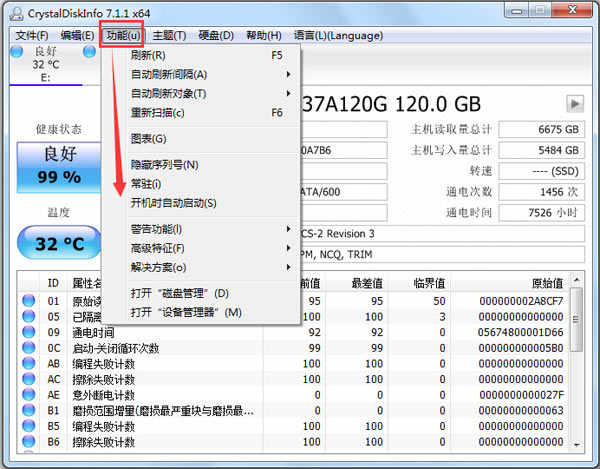Screen dimensions: 600x469
Task: Select the 磨损范围增量 attribute row
Action: tap(294, 410)
